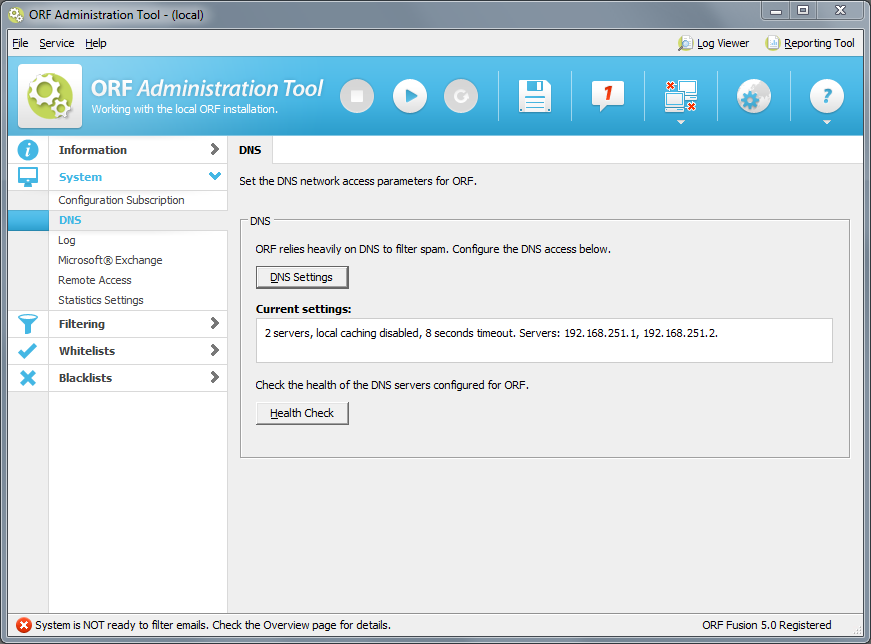This screenshot has height=644, width=871.
Task: Click 'System is NOT ready' status message
Action: tap(213, 625)
